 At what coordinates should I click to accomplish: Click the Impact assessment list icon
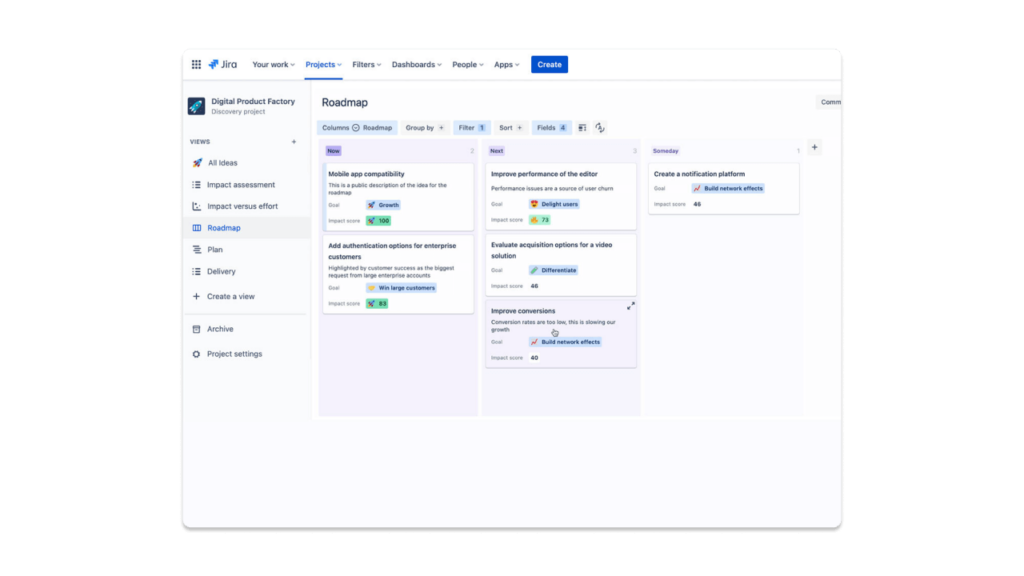tap(196, 185)
